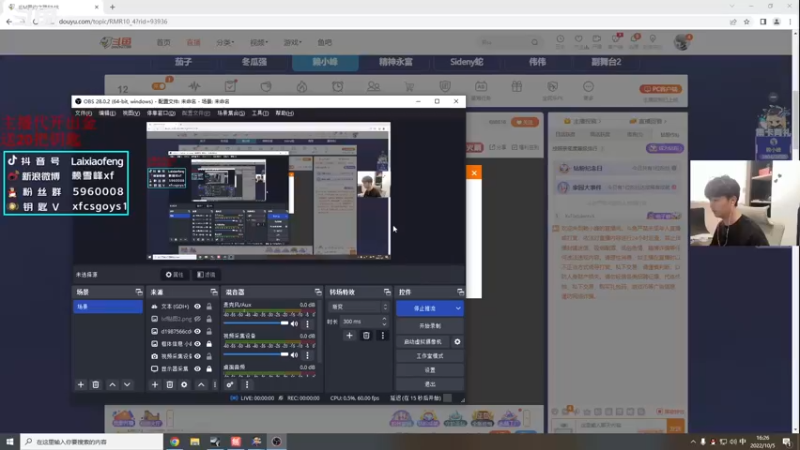800x450 pixels.
Task: Open File Explorer from the taskbar
Action: (195, 441)
